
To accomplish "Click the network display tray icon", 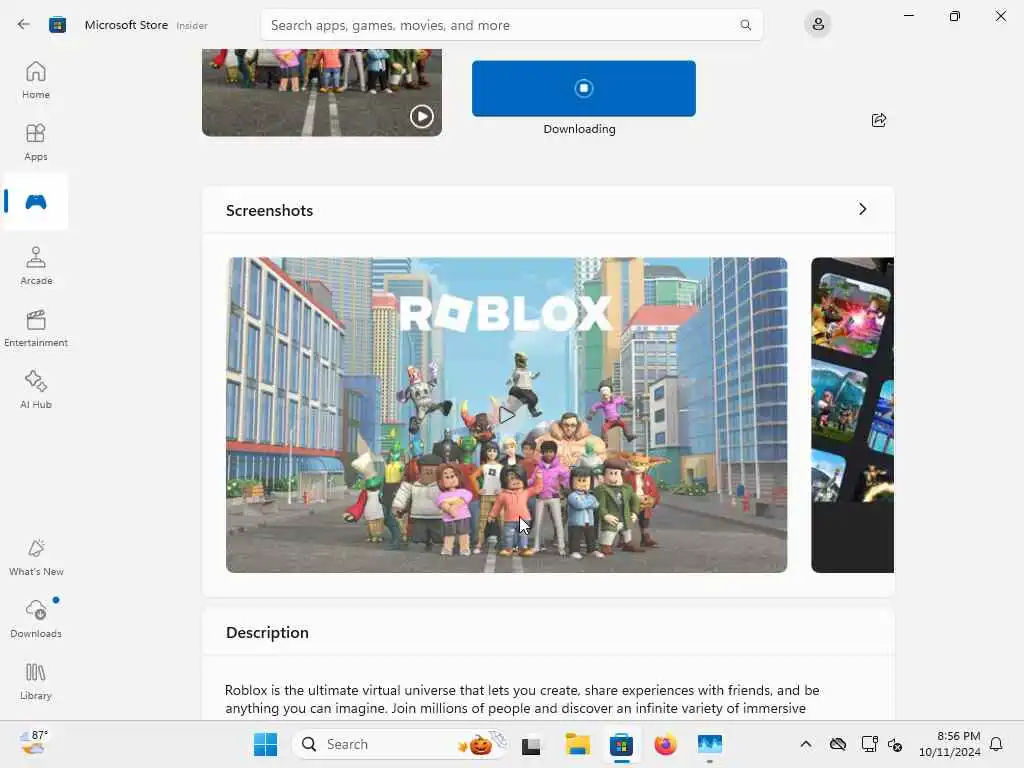I will 869,744.
